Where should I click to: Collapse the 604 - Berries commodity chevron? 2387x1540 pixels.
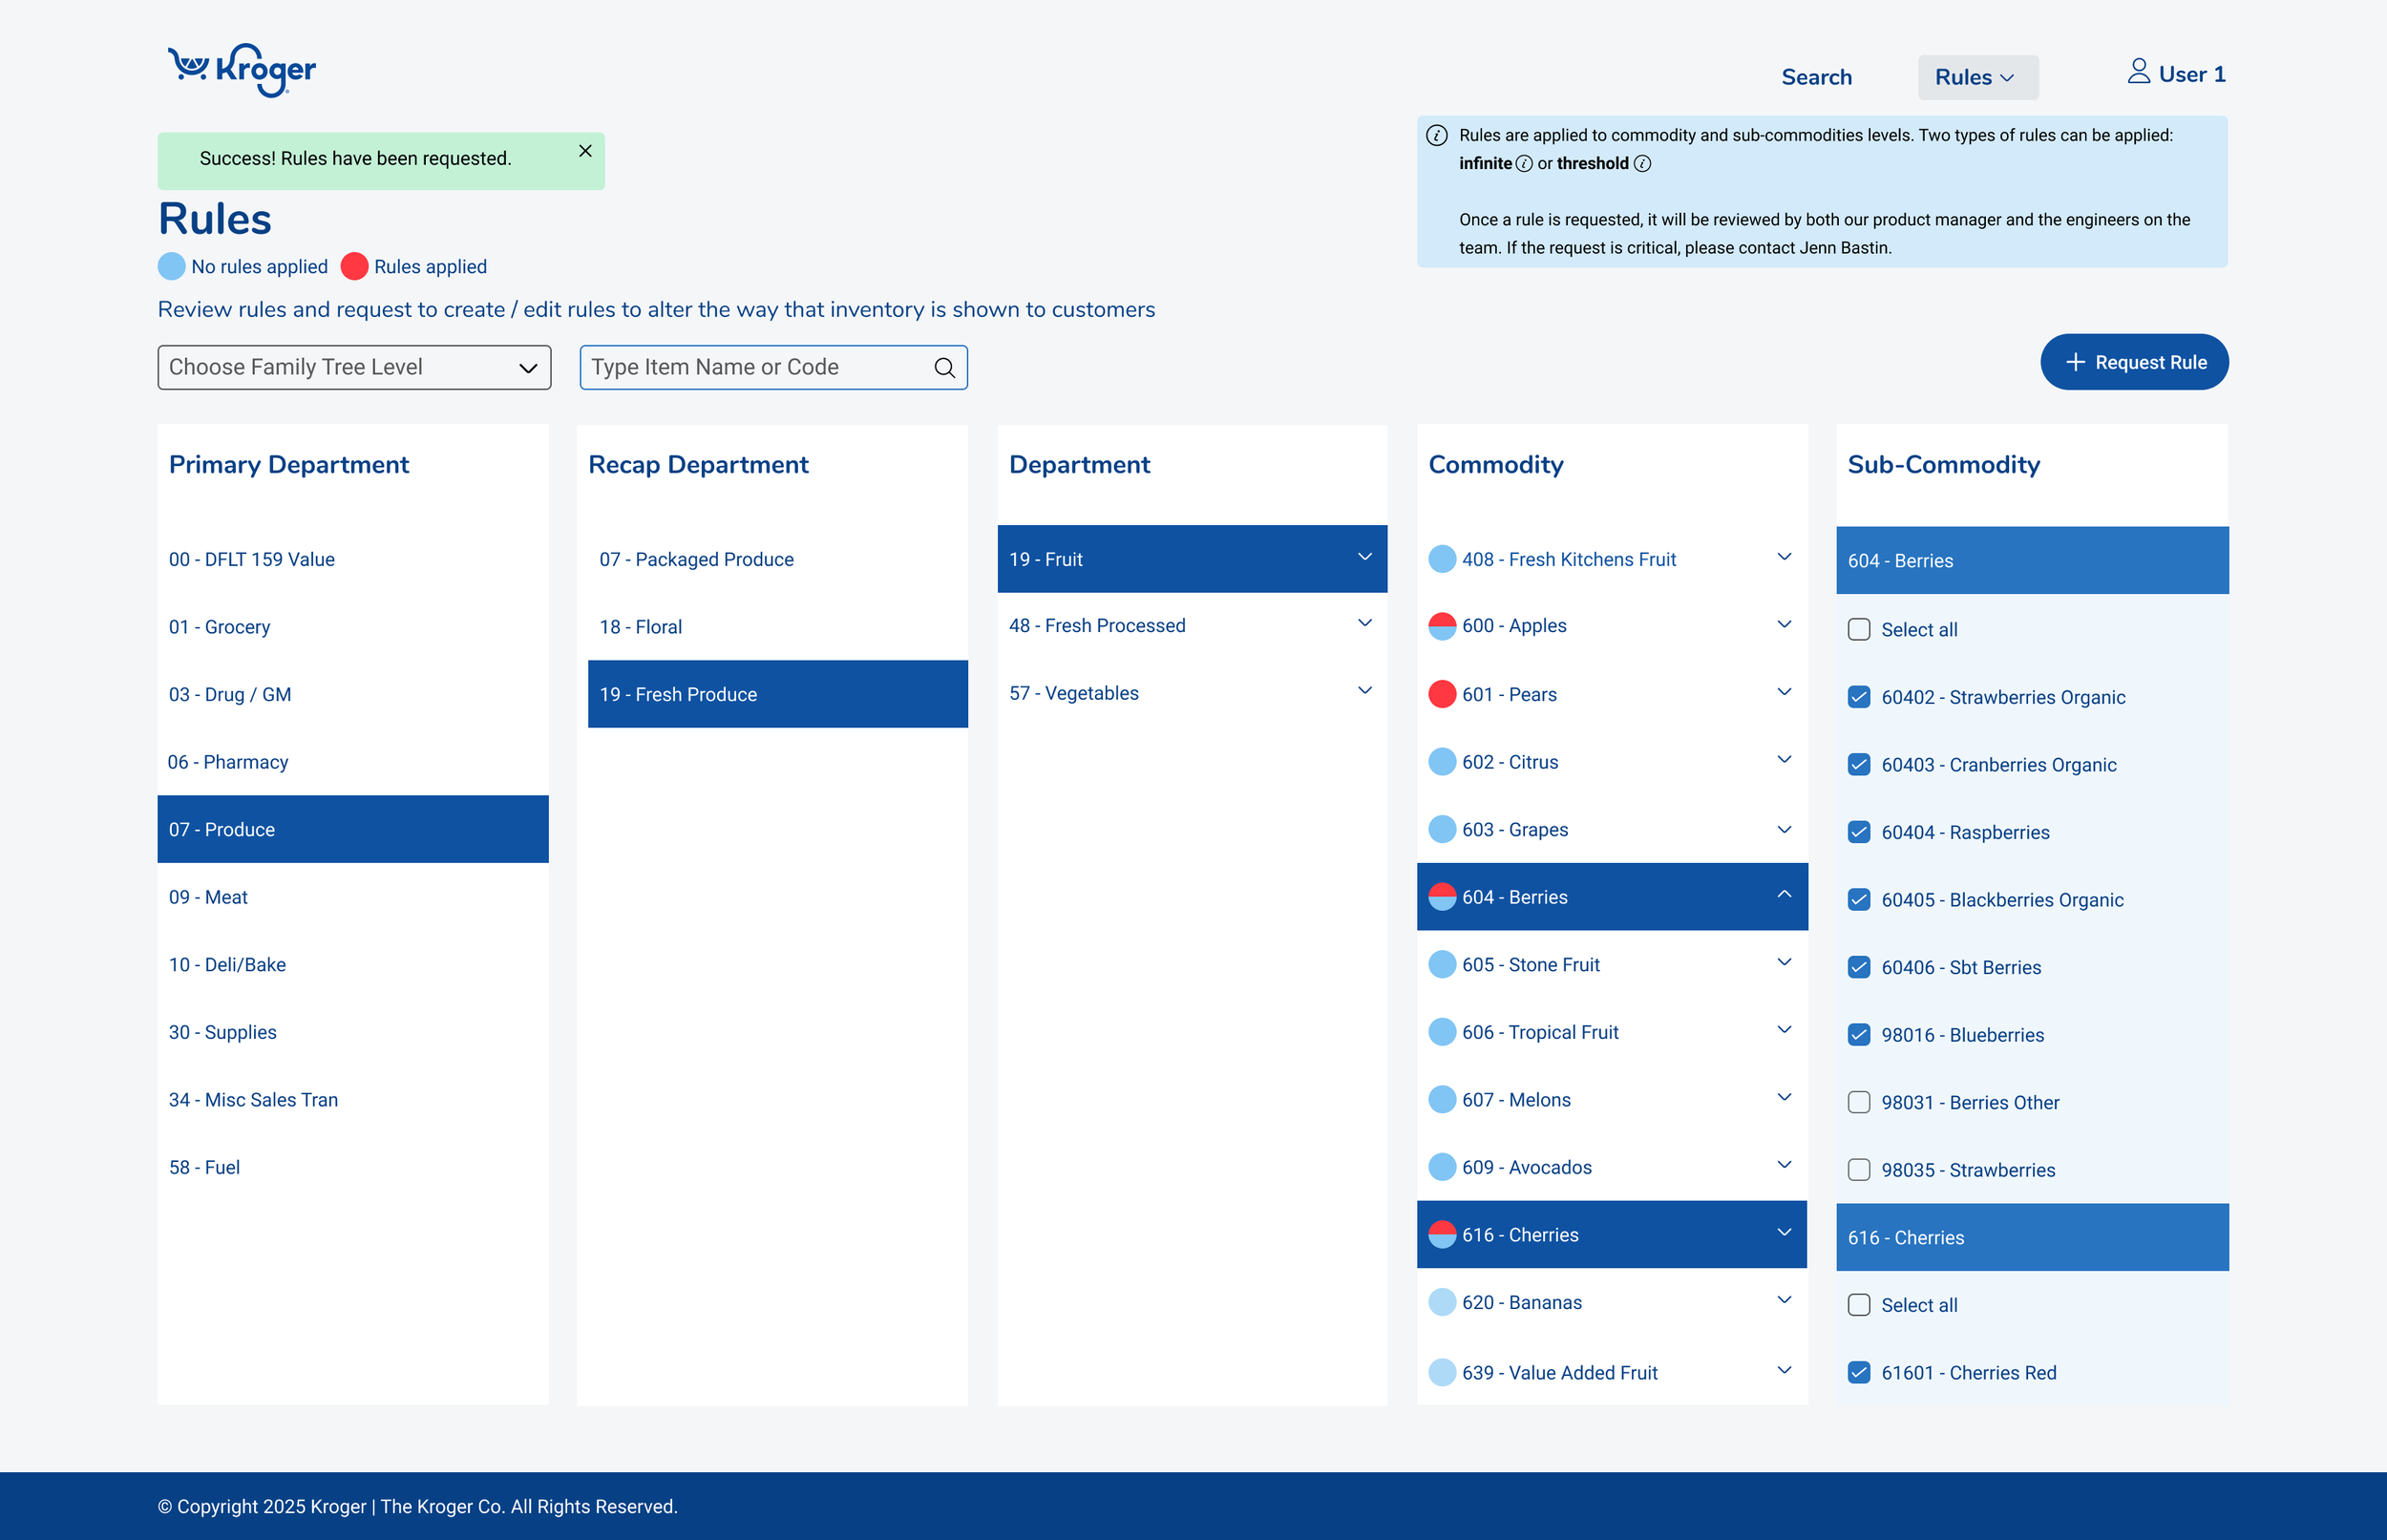[1784, 895]
